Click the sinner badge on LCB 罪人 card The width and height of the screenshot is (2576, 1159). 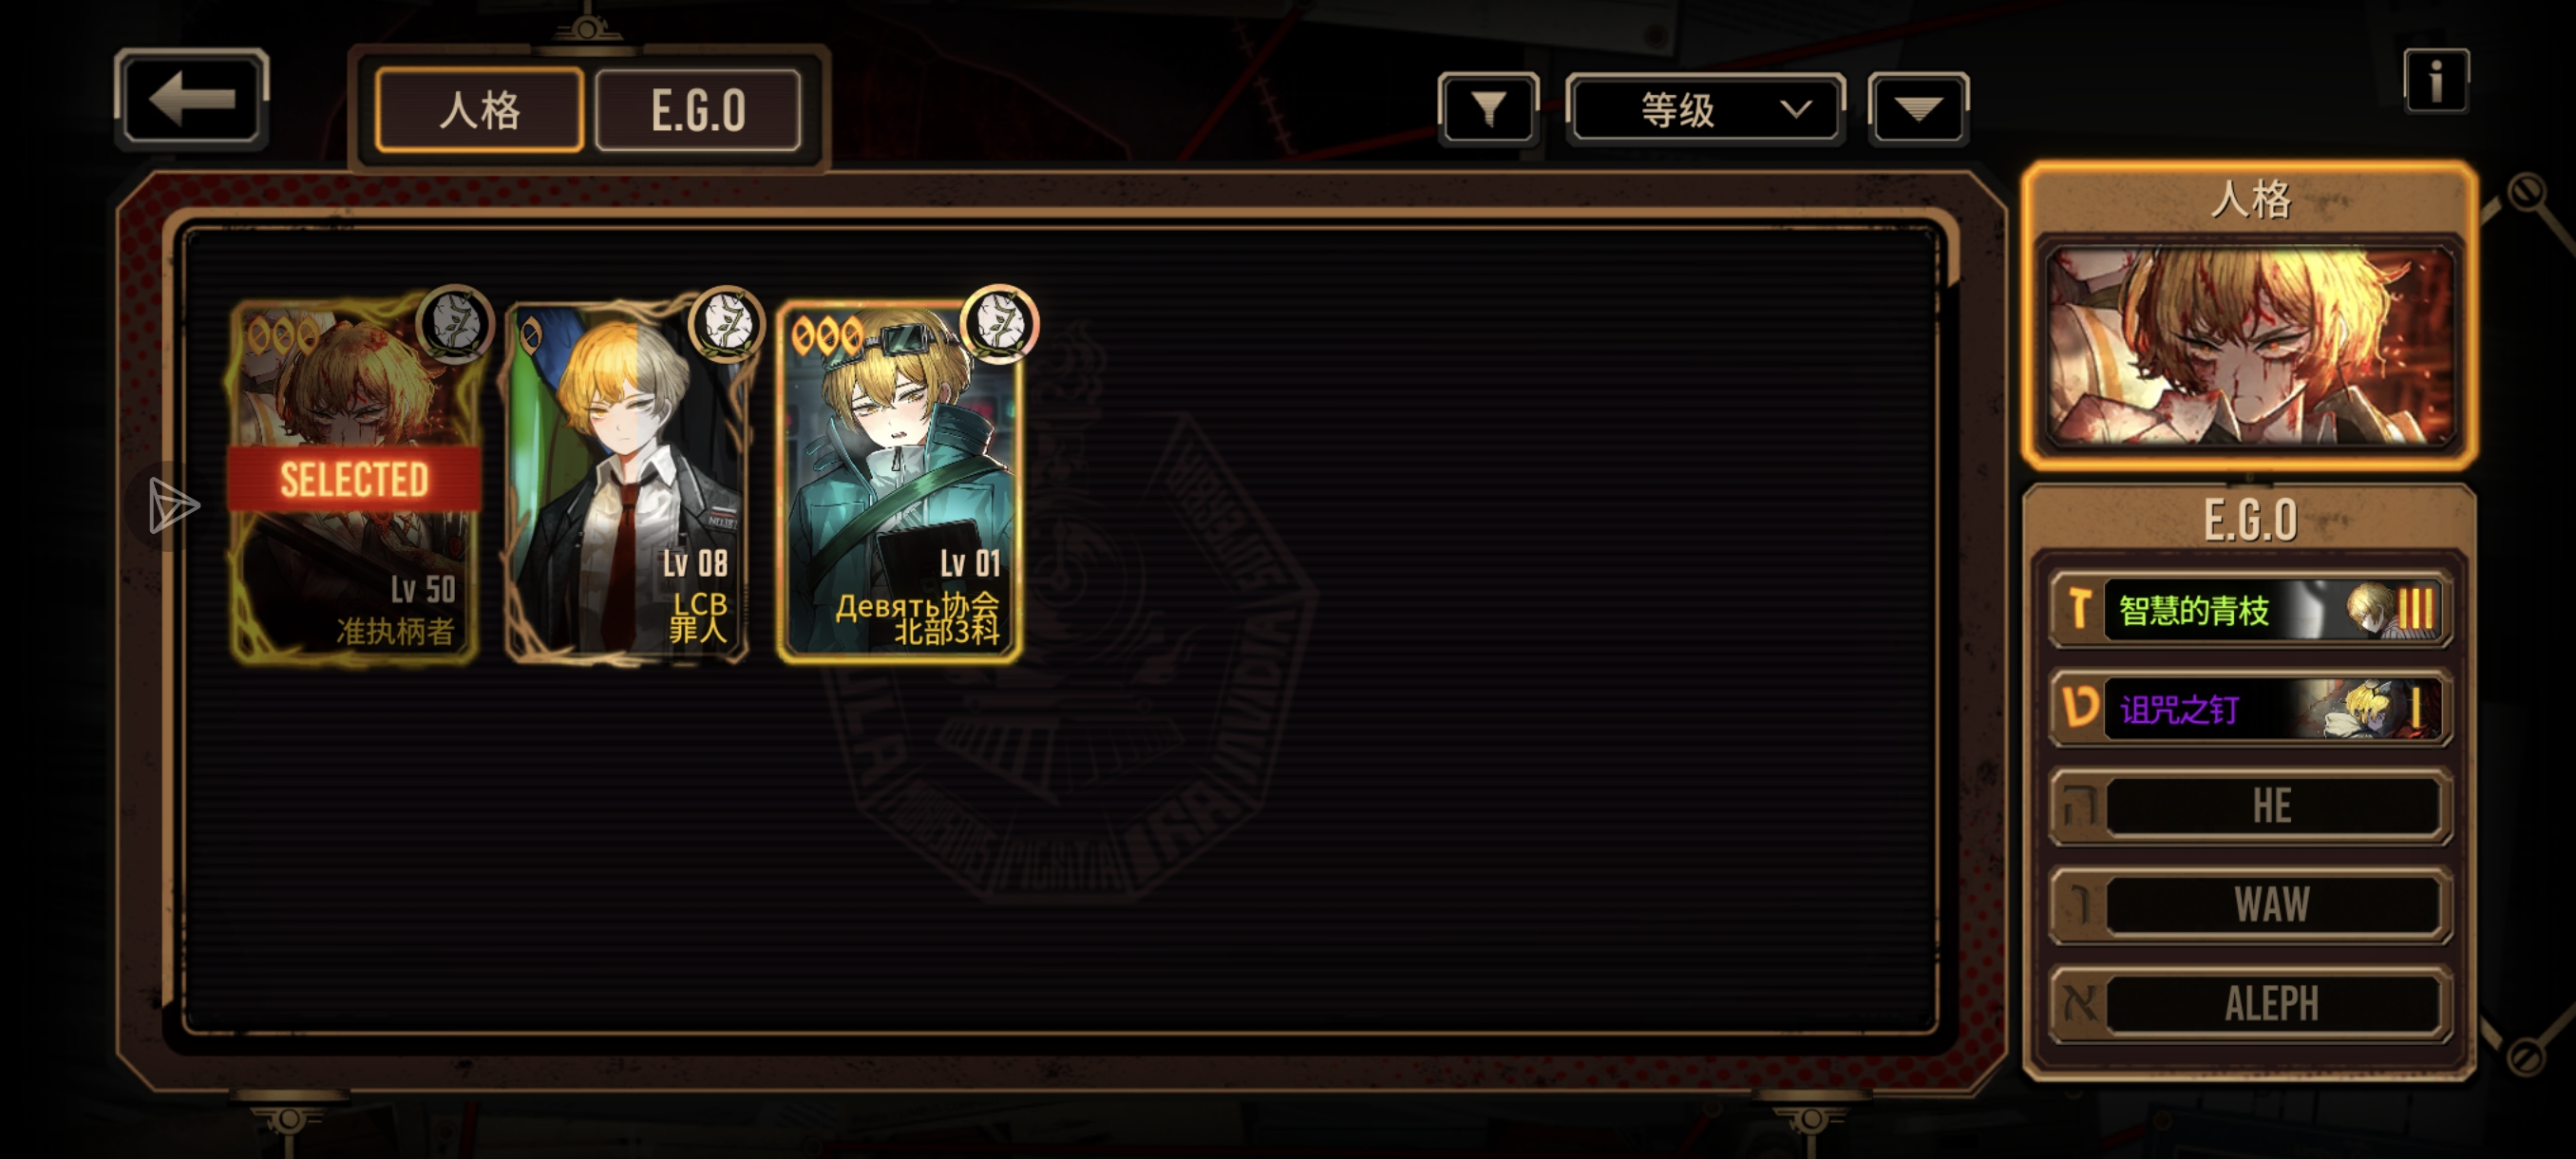727,323
